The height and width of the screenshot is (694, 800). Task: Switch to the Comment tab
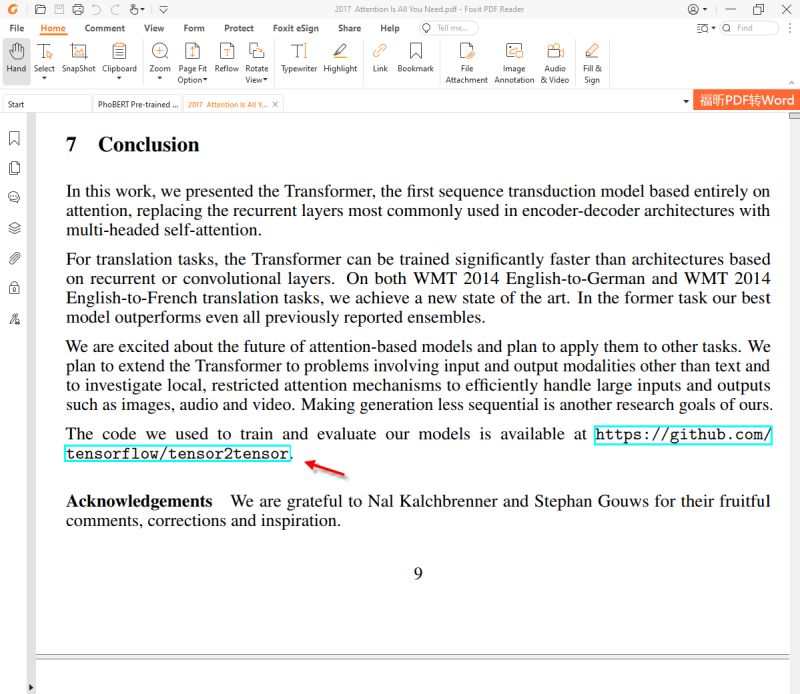point(105,28)
